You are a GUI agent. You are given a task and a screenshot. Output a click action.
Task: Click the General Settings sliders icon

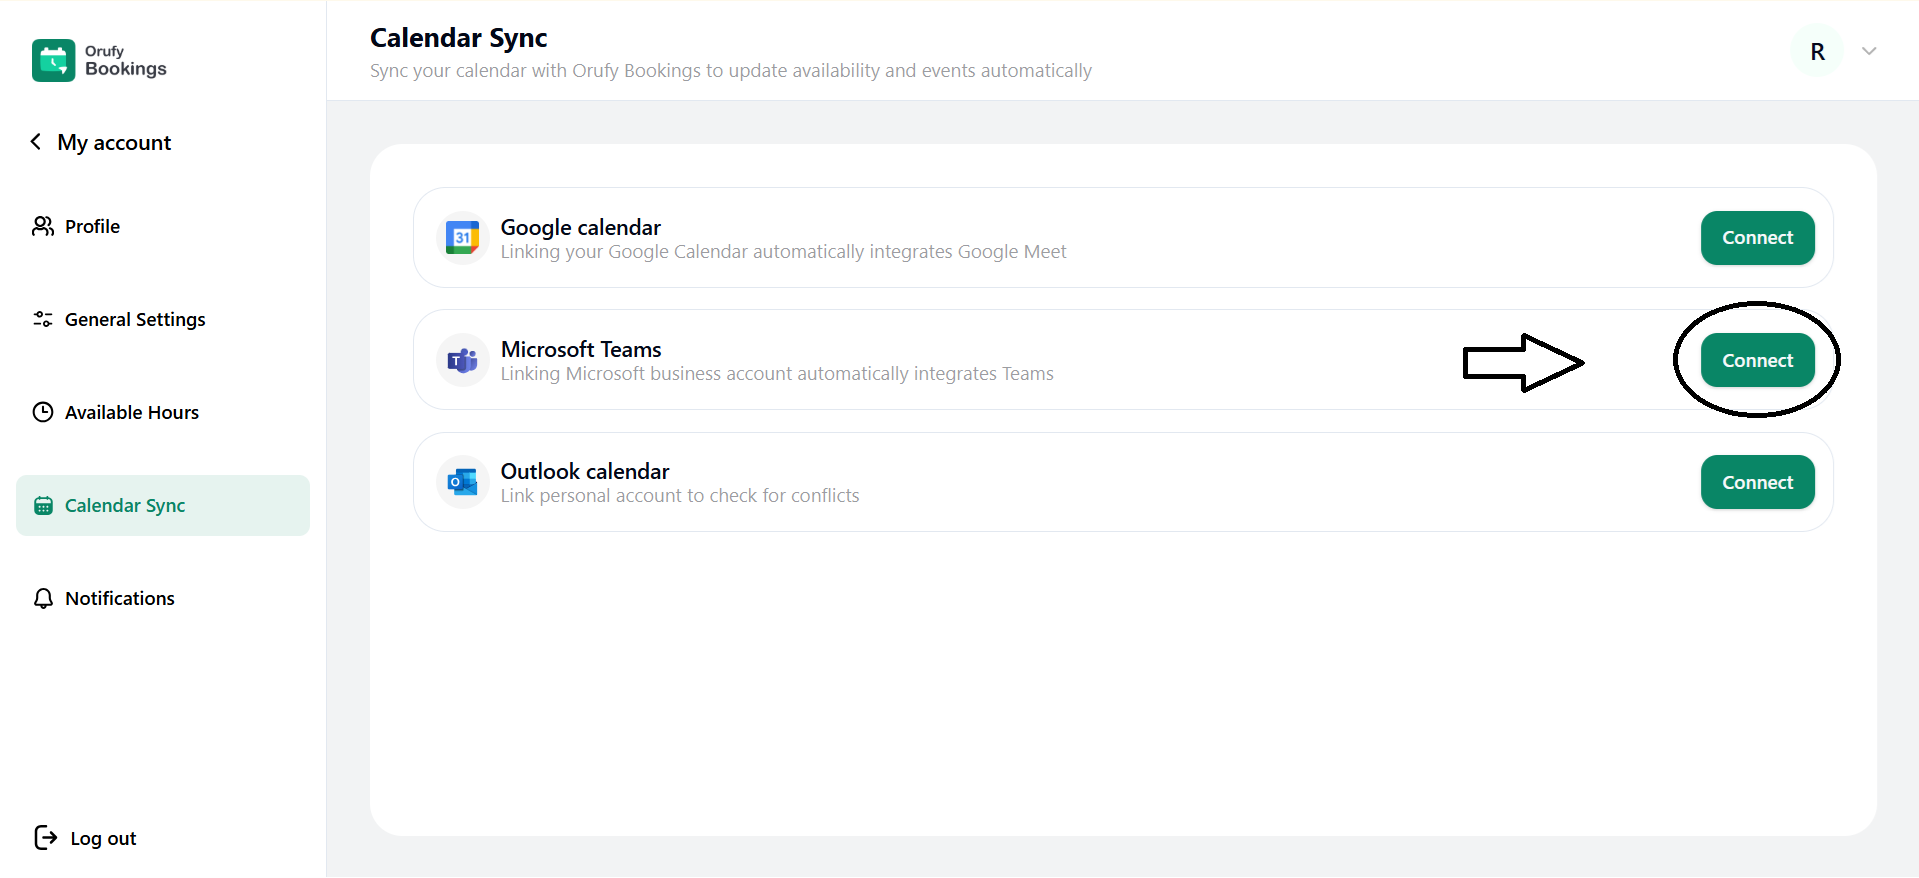tap(43, 319)
